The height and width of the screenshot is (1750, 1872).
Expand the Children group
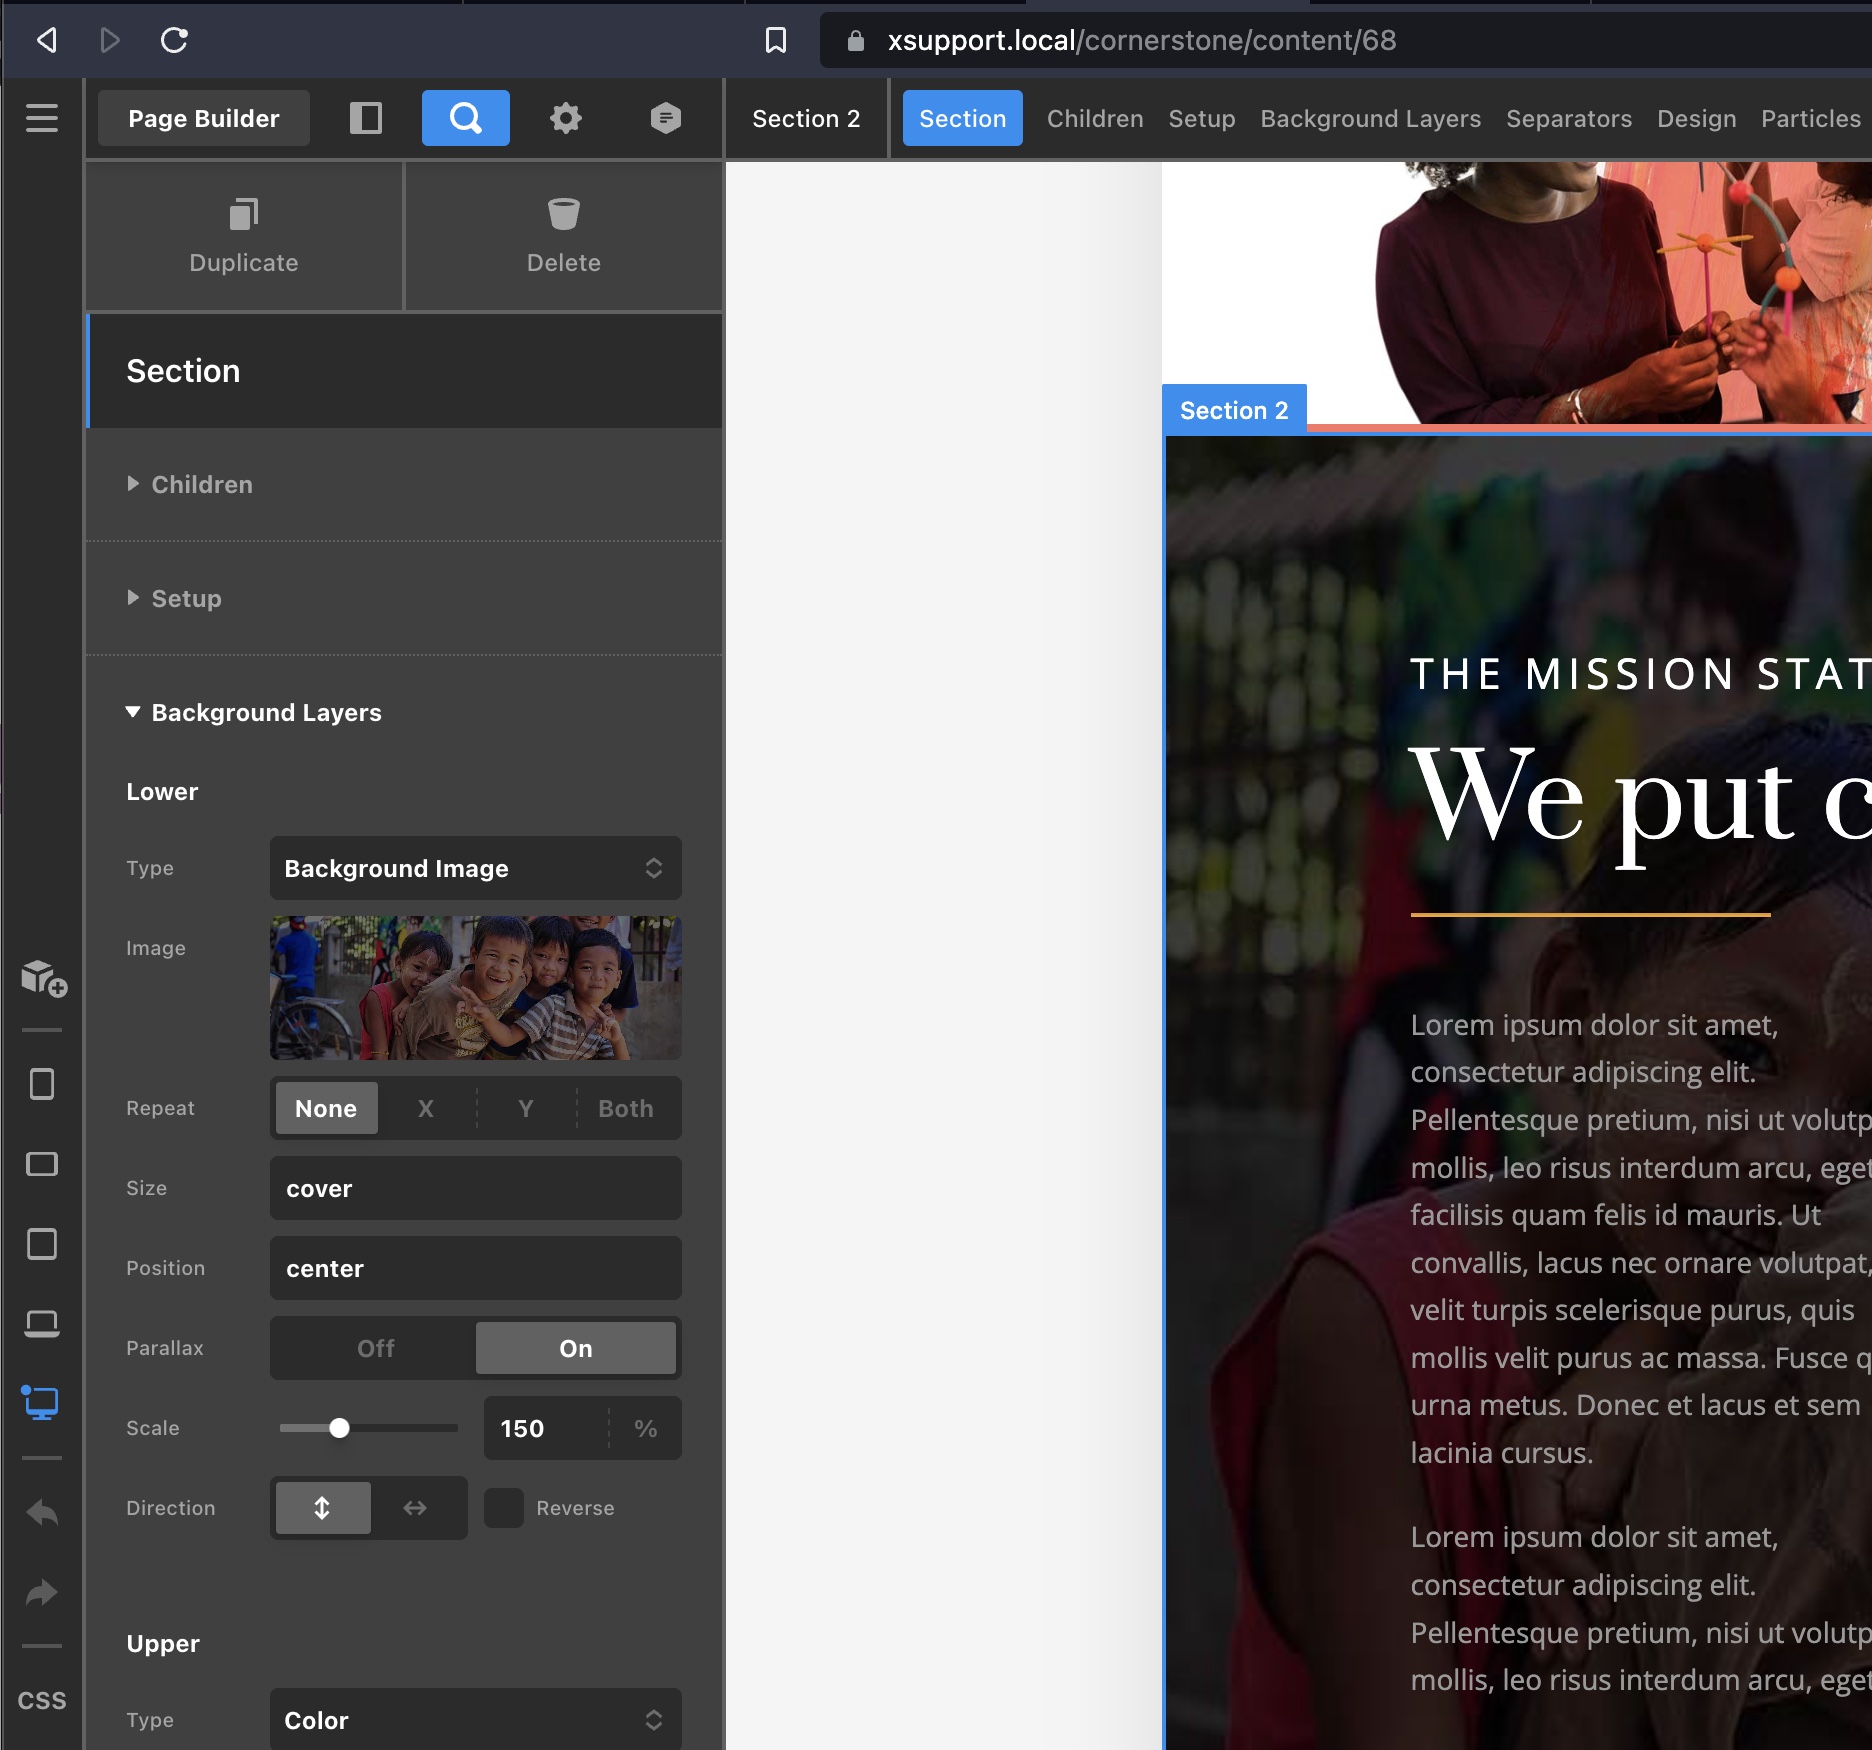[x=202, y=484]
